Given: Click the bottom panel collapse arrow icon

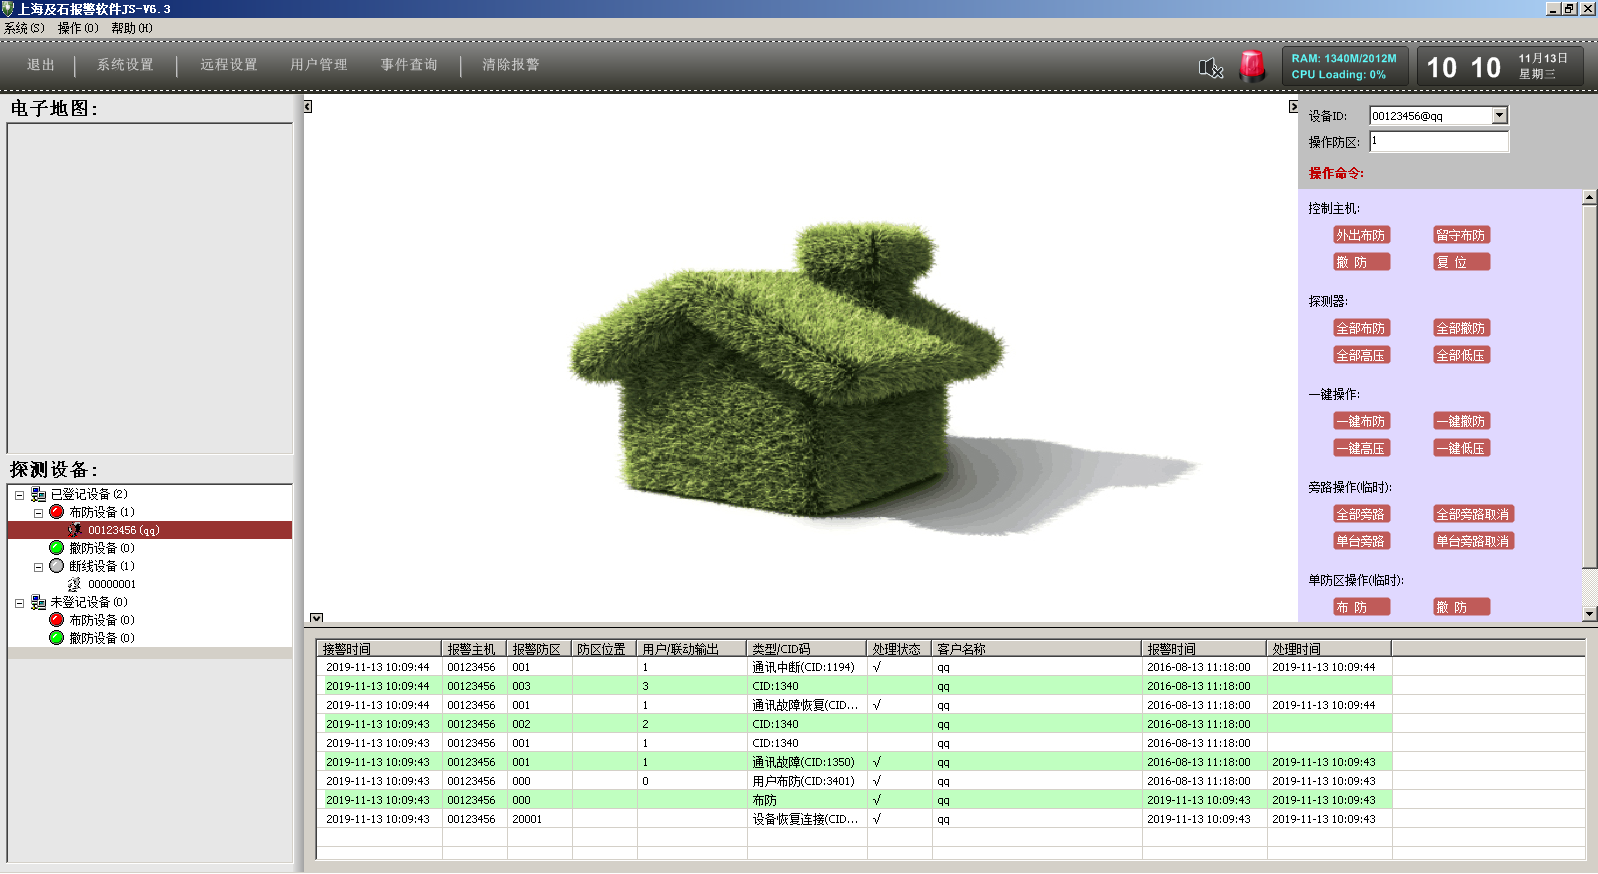Looking at the screenshot, I should pyautogui.click(x=316, y=618).
